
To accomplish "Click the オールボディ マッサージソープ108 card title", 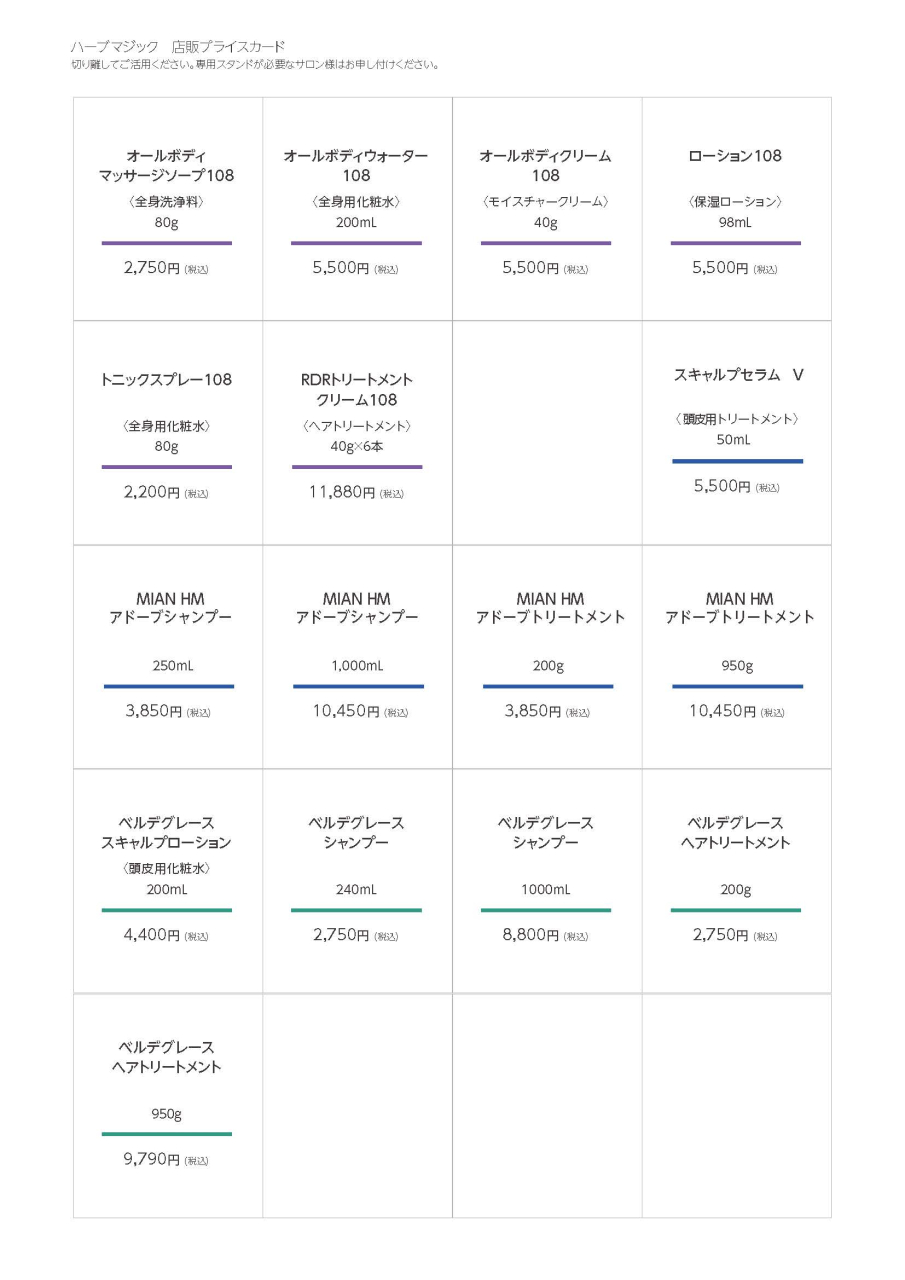I will point(166,166).
